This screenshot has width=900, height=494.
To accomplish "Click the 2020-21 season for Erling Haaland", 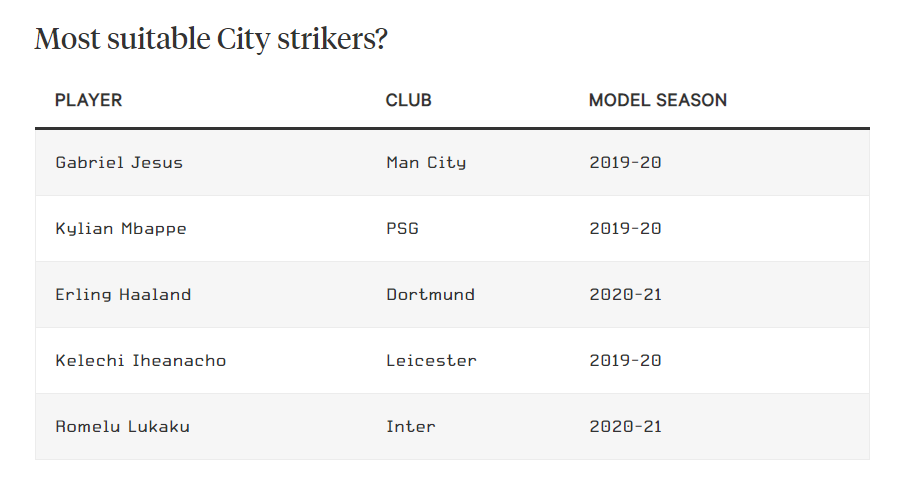I will (625, 294).
